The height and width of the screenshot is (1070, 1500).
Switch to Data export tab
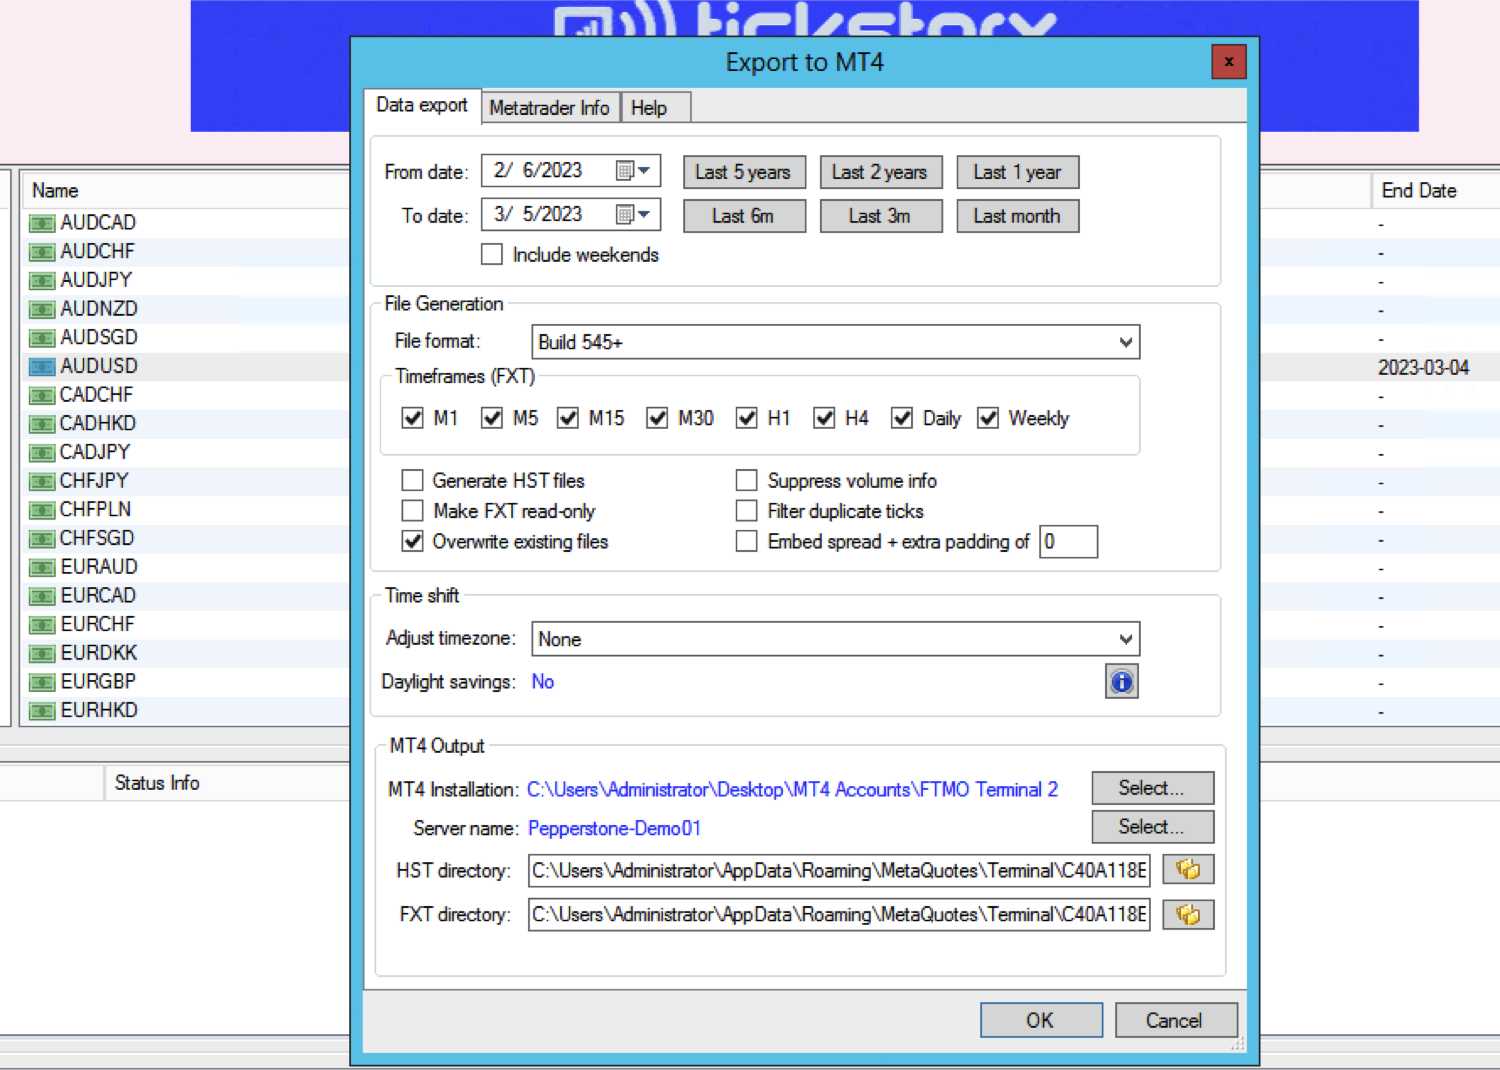click(422, 106)
